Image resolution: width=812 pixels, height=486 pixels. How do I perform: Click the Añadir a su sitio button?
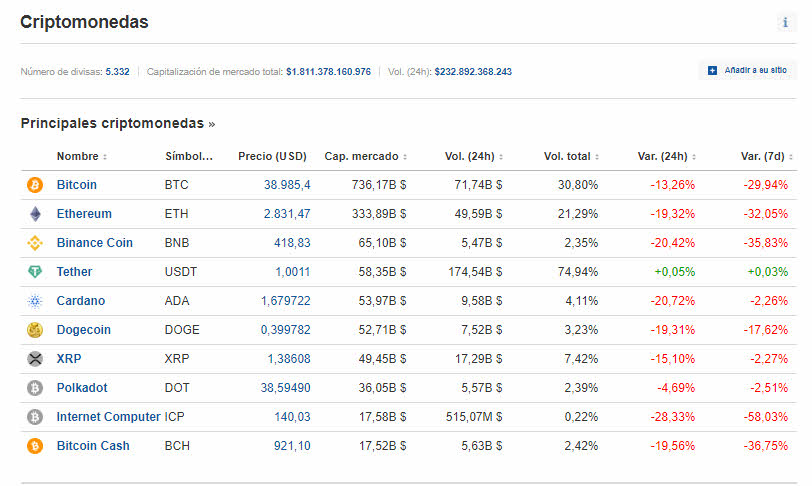click(747, 71)
